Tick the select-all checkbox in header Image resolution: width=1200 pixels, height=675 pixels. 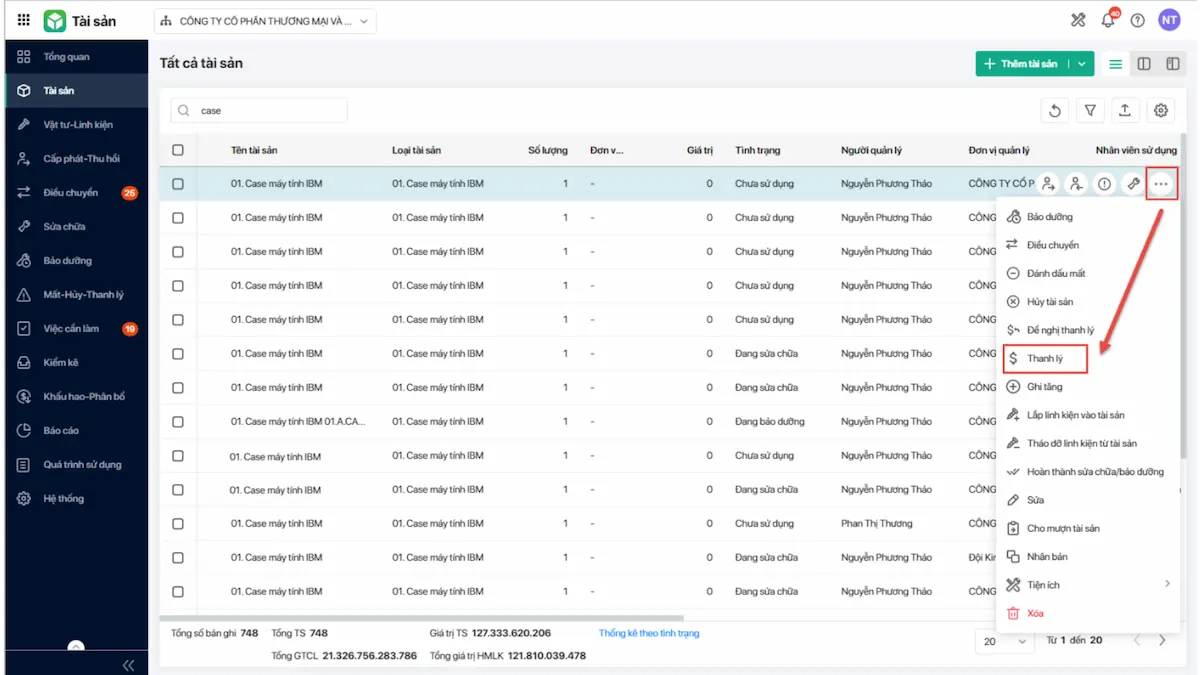point(178,150)
